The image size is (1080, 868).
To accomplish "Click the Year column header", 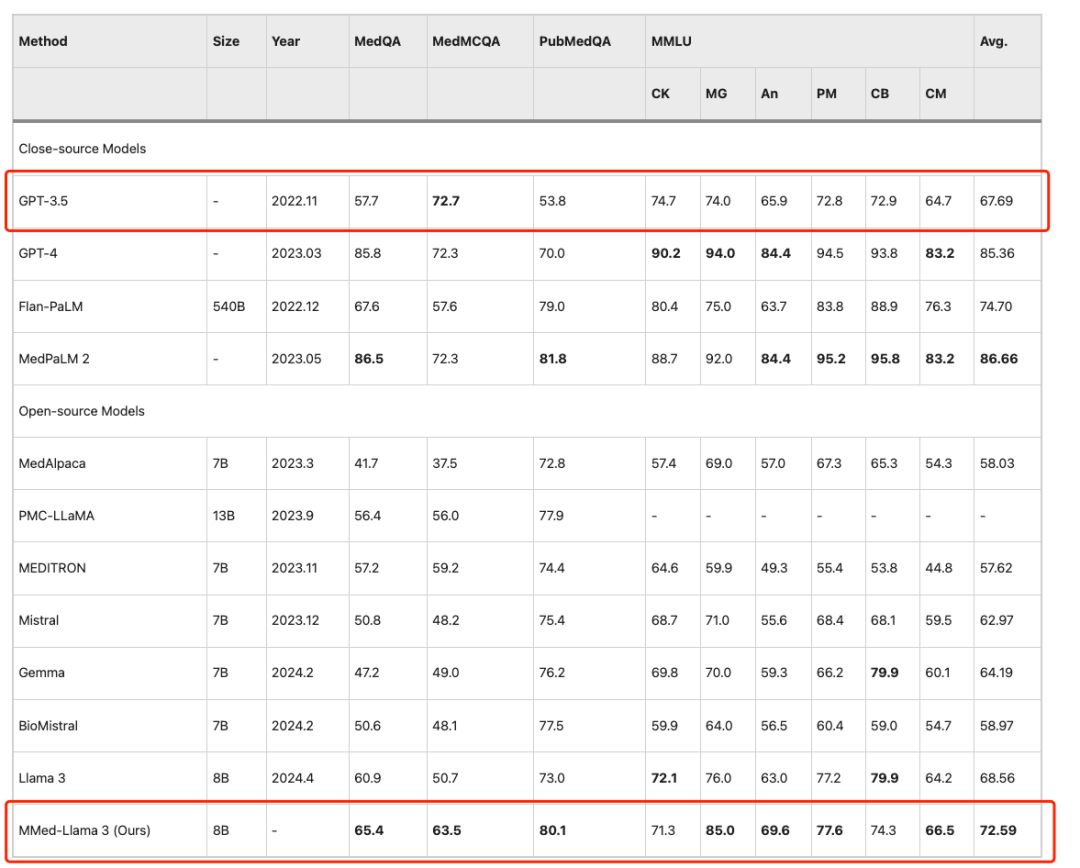I will [x=285, y=41].
